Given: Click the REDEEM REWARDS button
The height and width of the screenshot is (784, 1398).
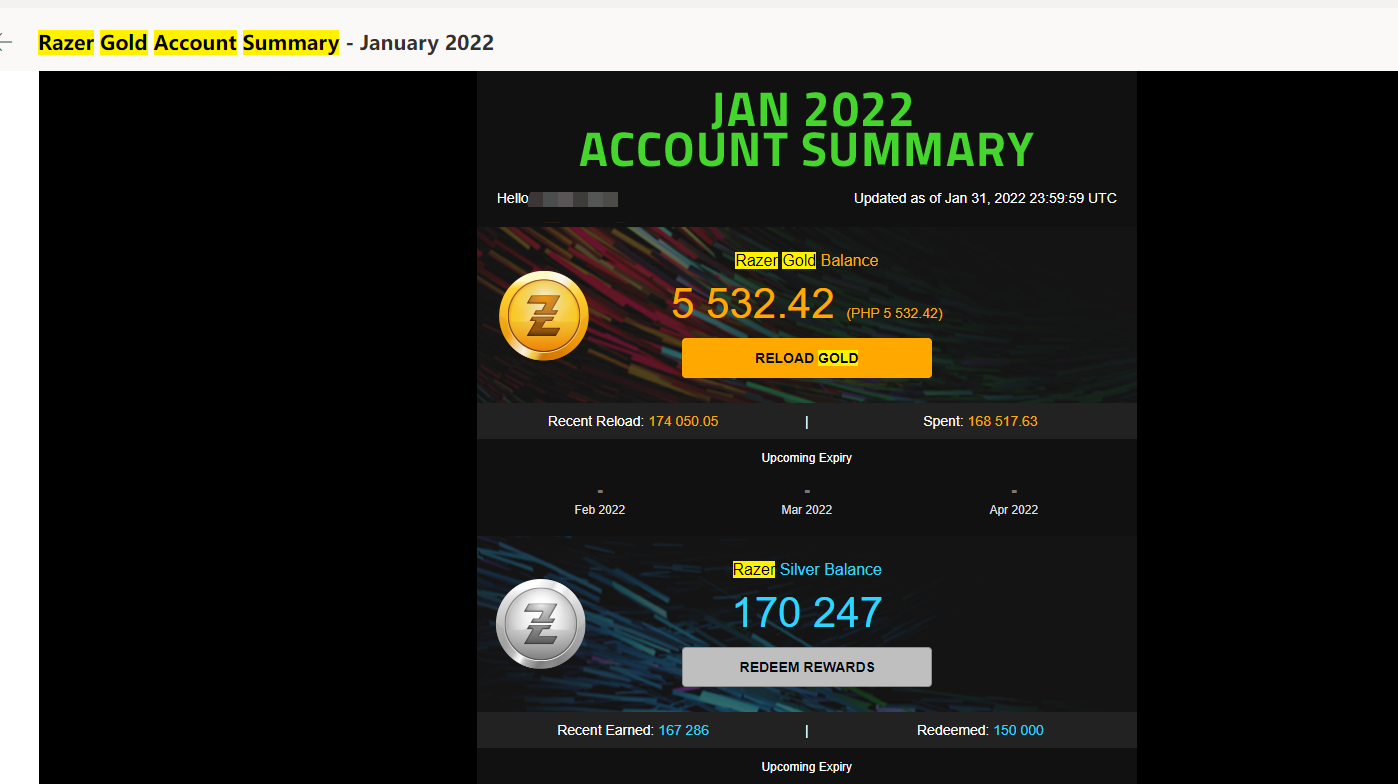Looking at the screenshot, I should [807, 667].
